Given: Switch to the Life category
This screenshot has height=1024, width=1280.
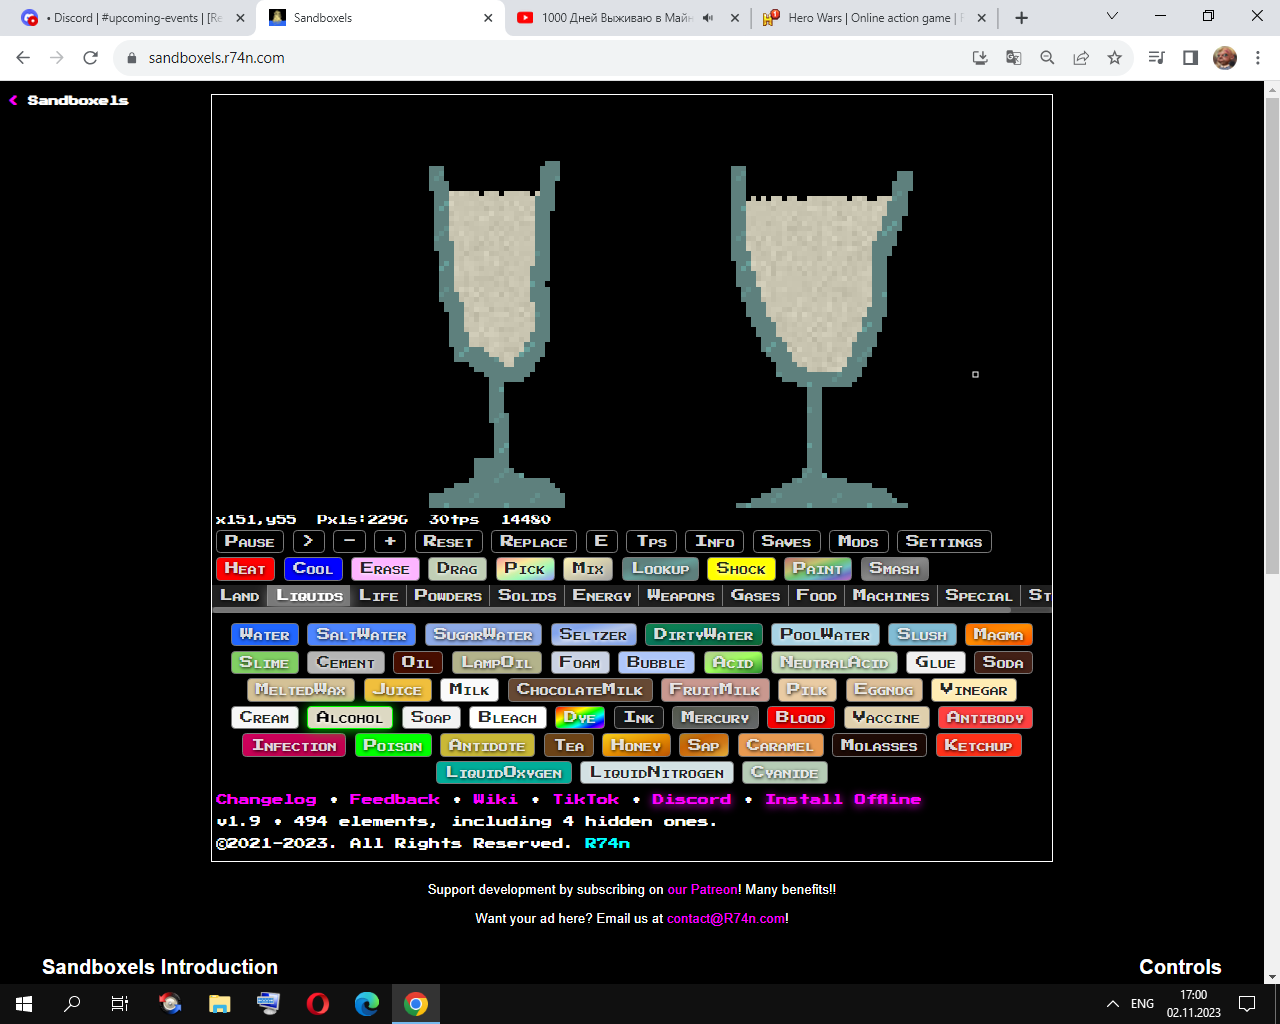Looking at the screenshot, I should pyautogui.click(x=379, y=595).
